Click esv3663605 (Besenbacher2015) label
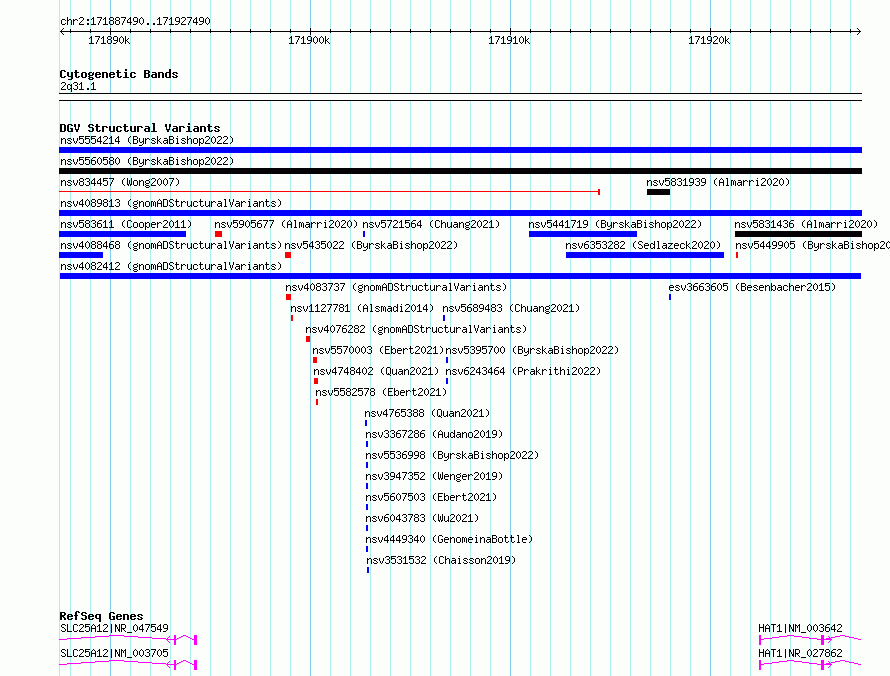 click(x=752, y=287)
